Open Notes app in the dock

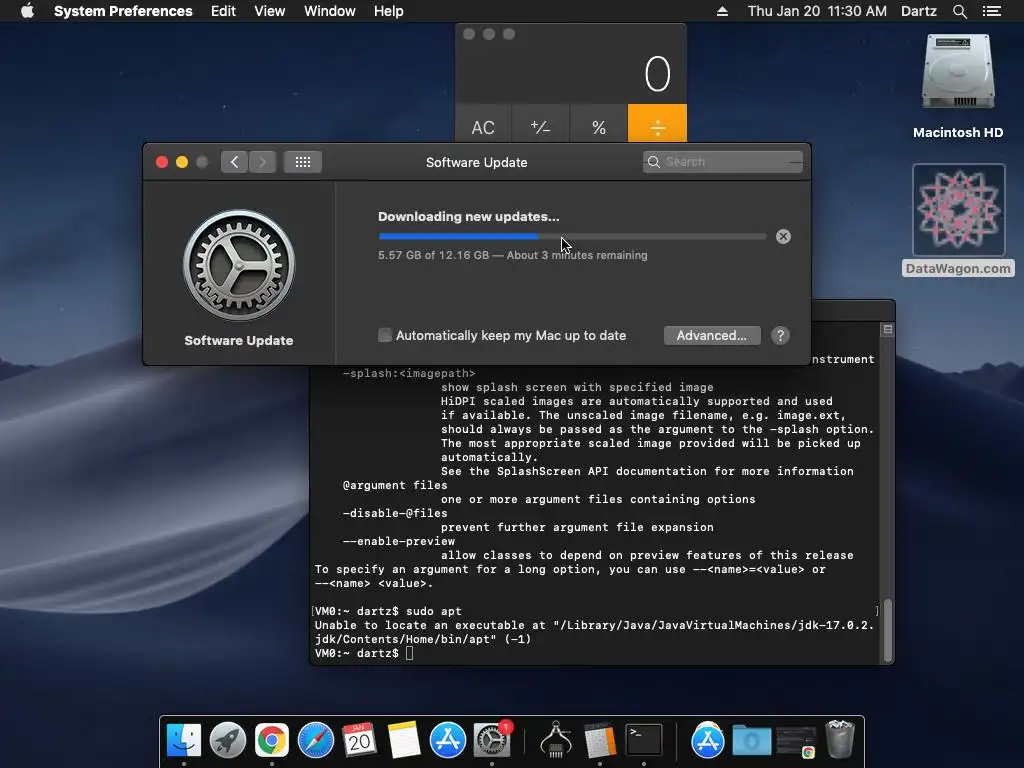(x=404, y=741)
